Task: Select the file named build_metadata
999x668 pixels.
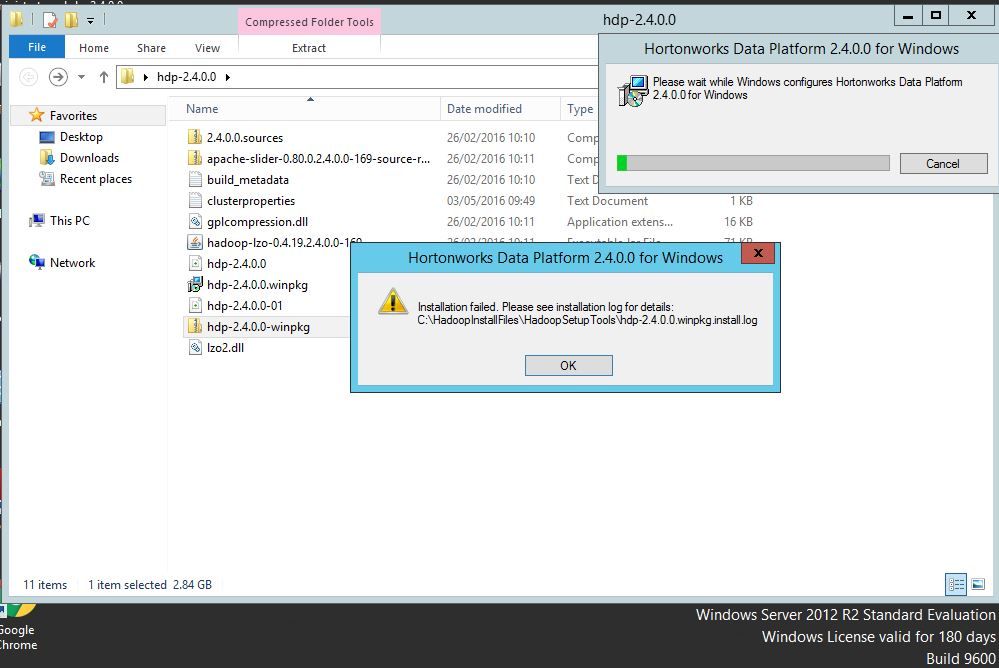Action: coord(248,180)
